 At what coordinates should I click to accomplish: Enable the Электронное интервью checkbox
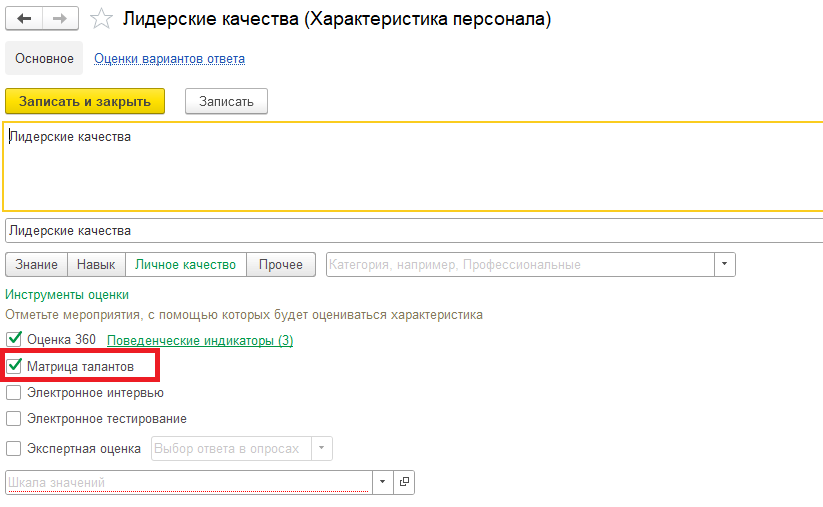click(x=14, y=393)
